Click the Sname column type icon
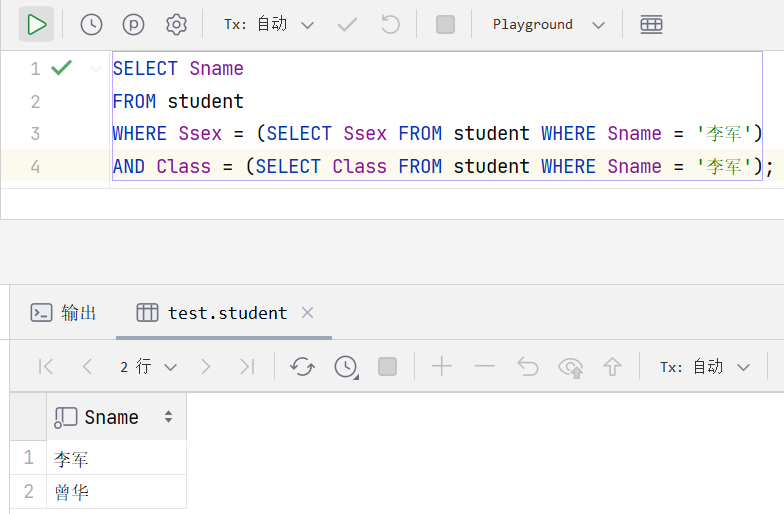 click(x=66, y=418)
